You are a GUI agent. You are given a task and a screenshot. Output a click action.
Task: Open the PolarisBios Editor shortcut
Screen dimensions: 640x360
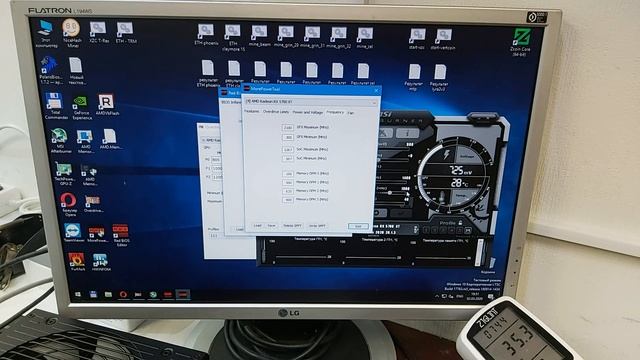[x=50, y=69]
